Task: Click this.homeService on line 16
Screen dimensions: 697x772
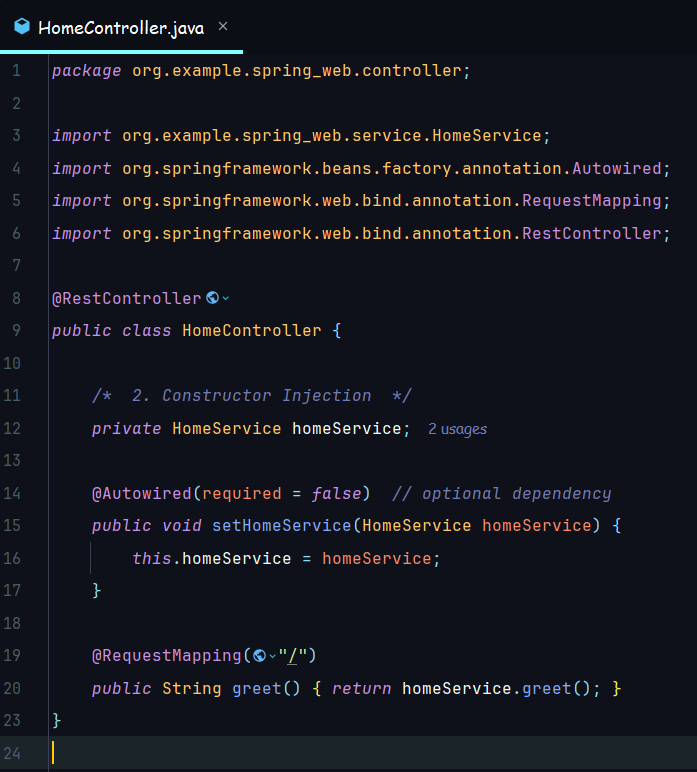Action: (212, 558)
